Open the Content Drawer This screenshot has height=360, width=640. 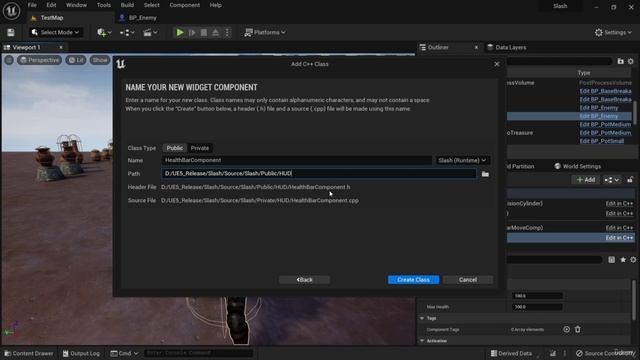click(29, 353)
